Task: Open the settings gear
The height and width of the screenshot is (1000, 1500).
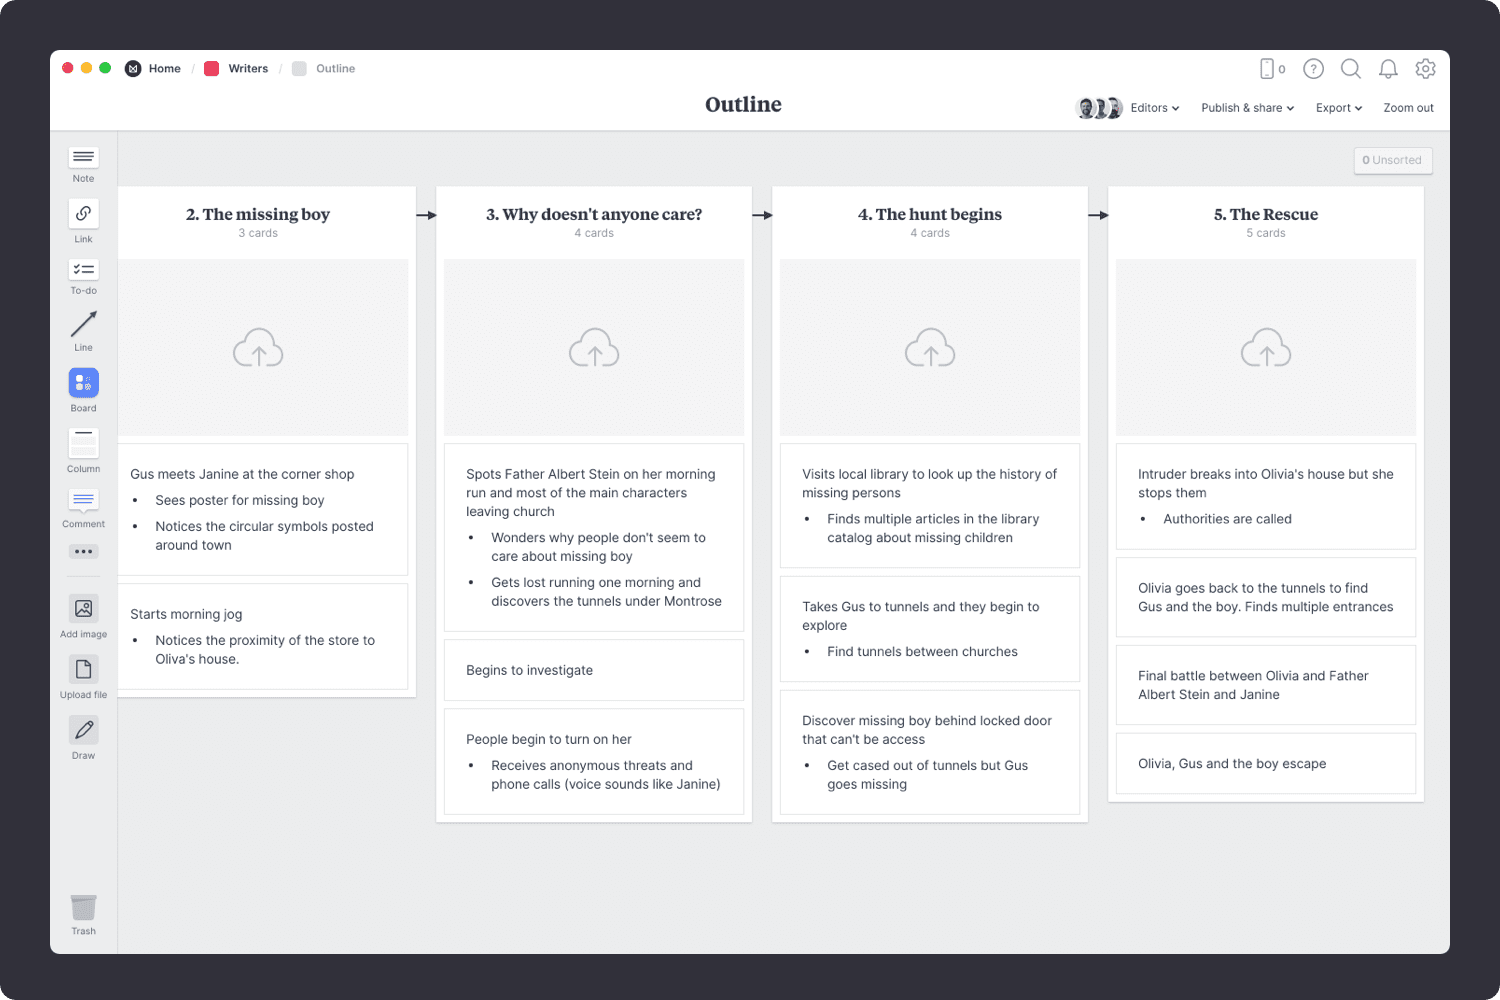Action: 1426,69
